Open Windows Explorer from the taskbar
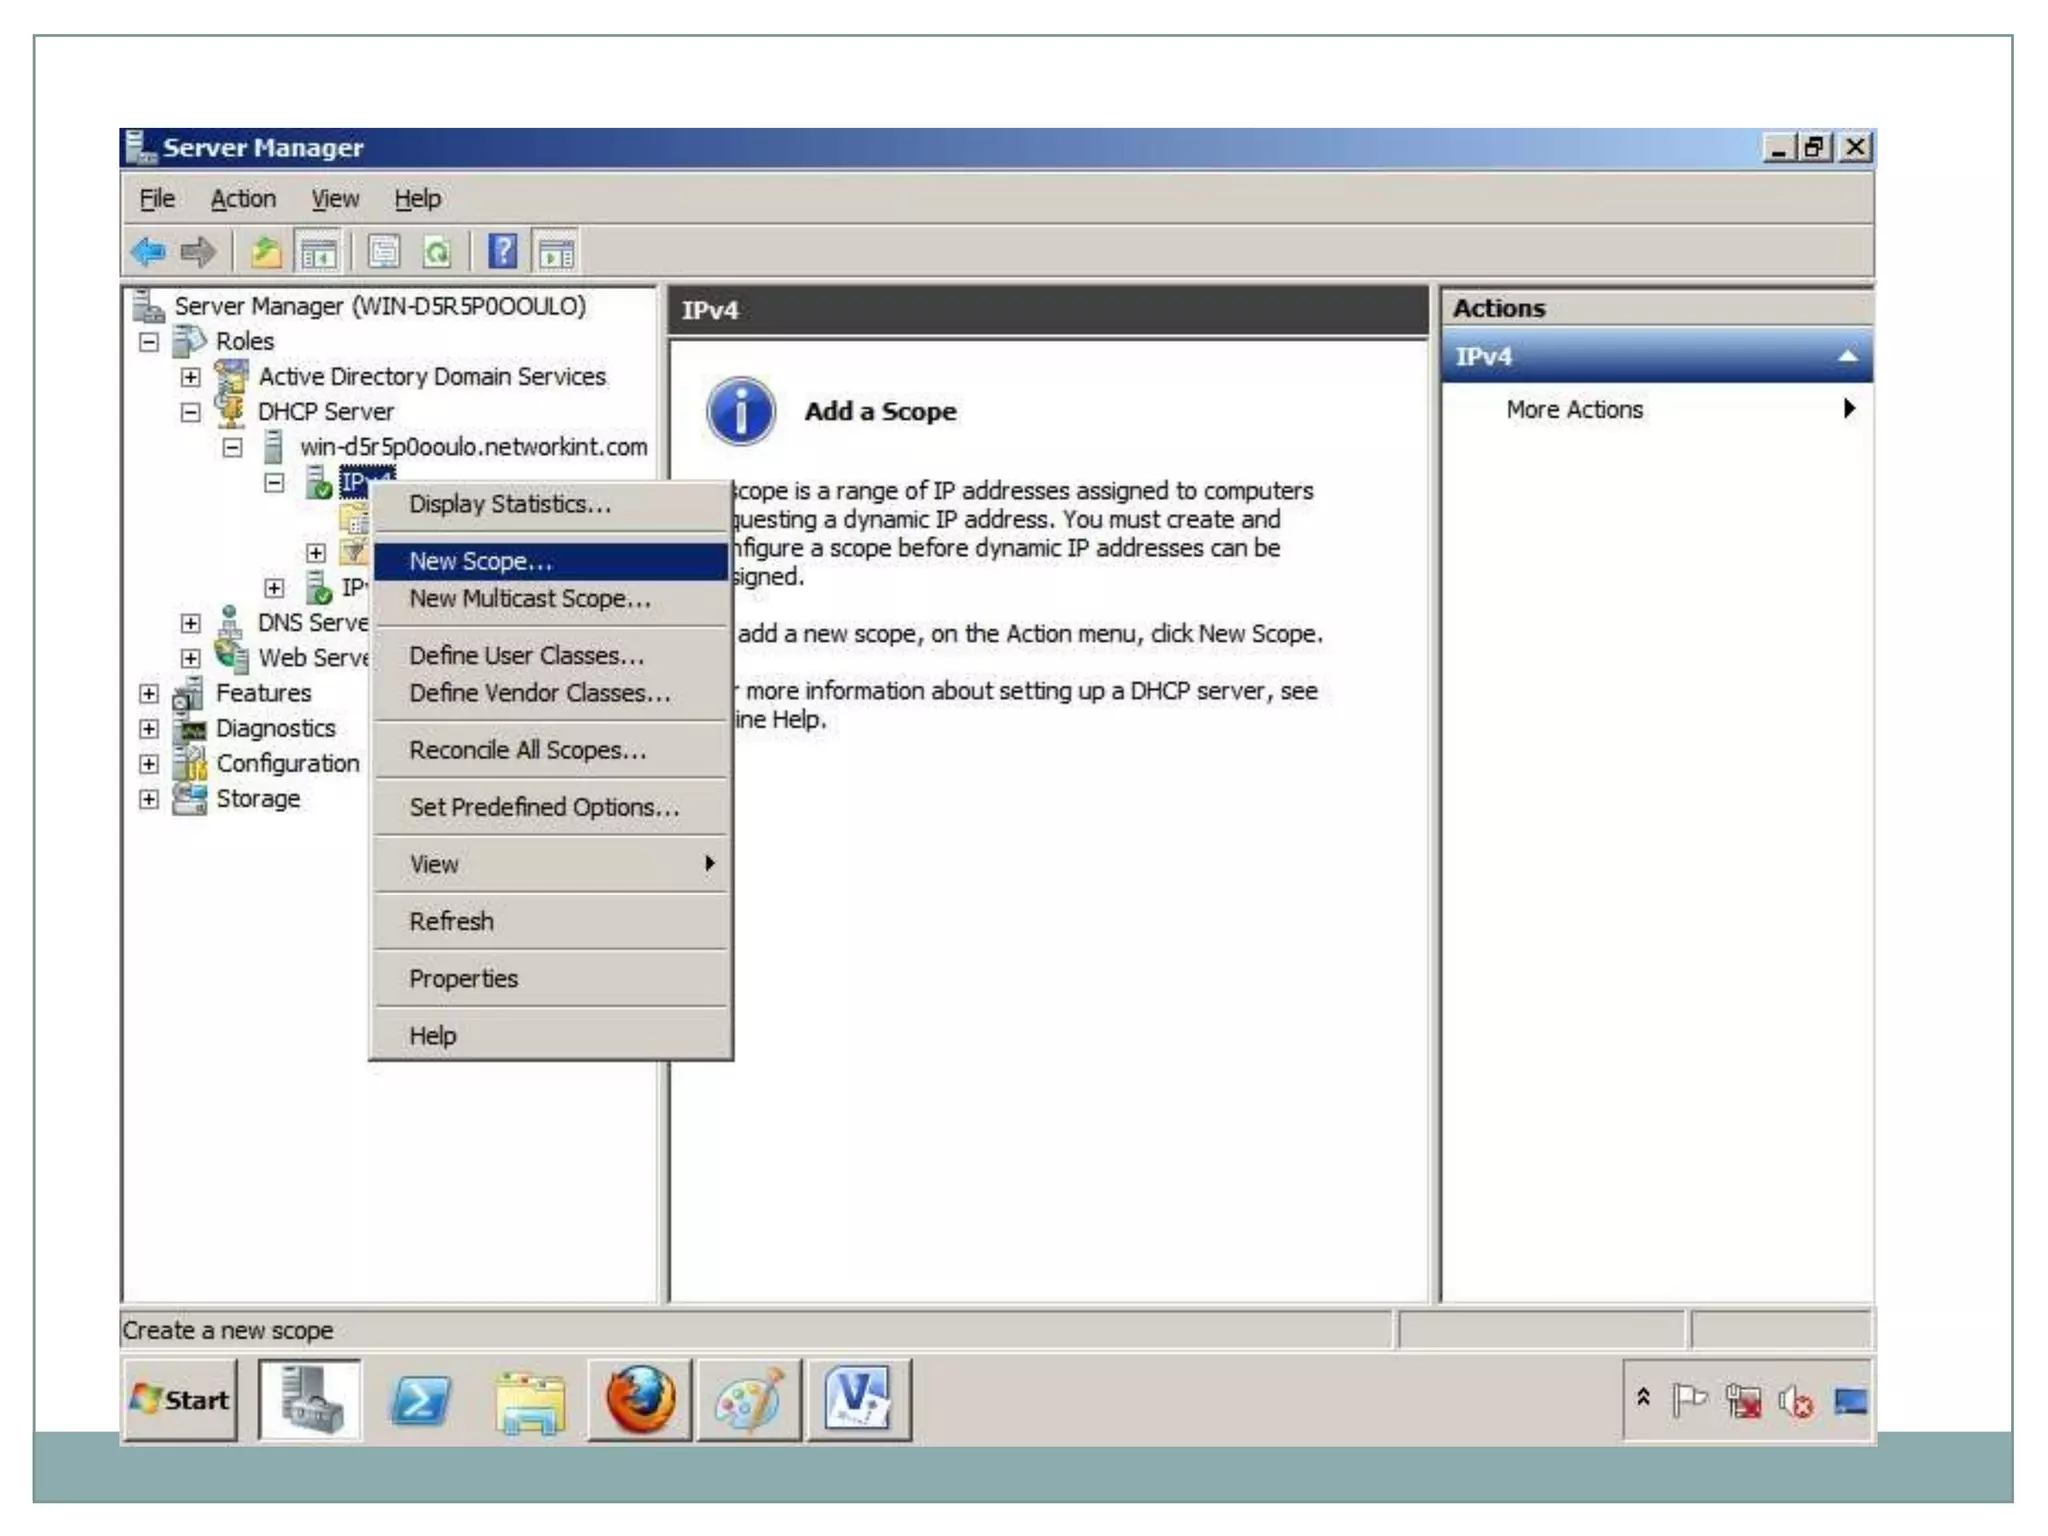 (530, 1400)
